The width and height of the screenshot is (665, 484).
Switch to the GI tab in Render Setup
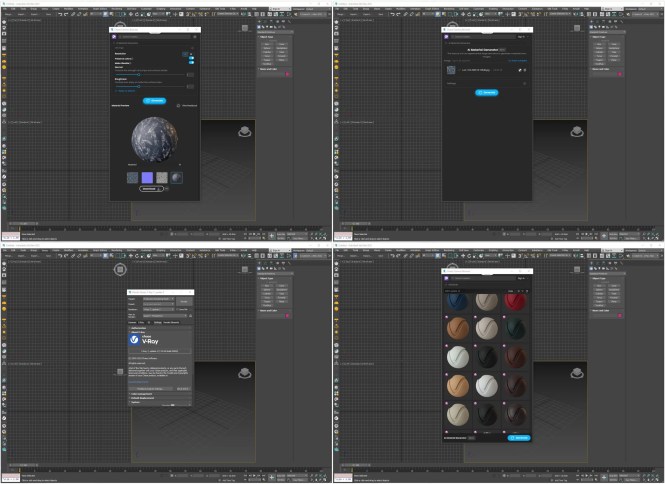148,322
